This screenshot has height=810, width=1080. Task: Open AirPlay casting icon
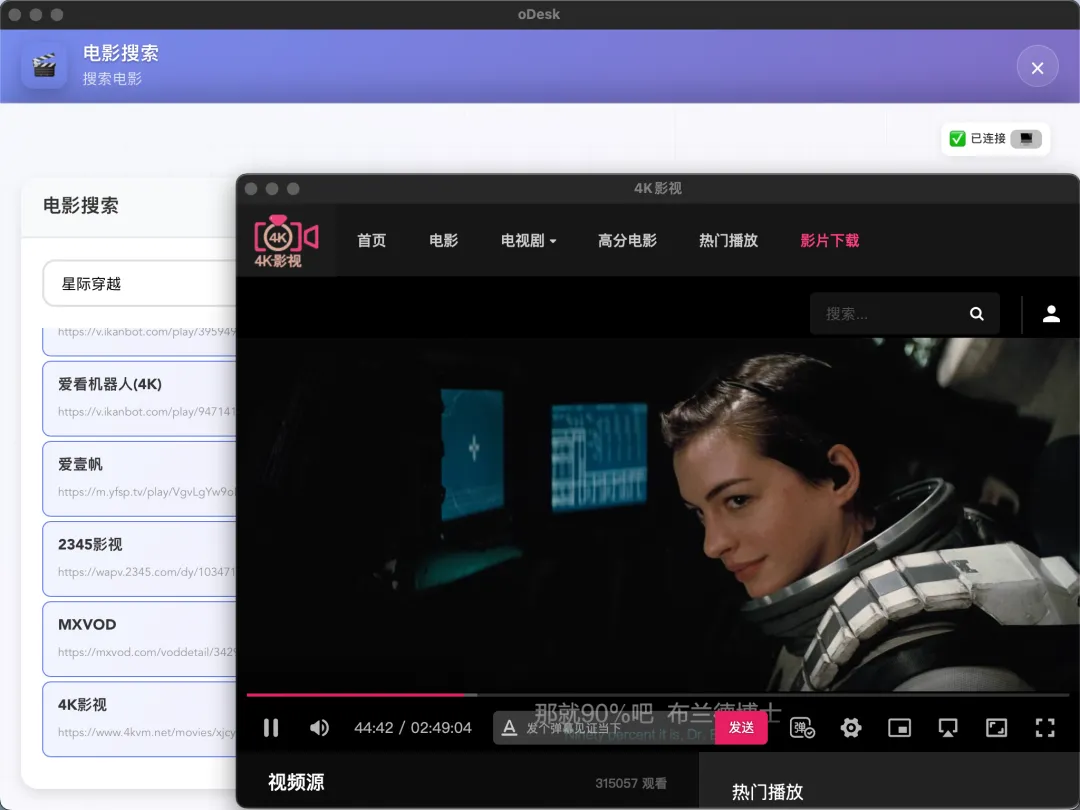pos(948,727)
